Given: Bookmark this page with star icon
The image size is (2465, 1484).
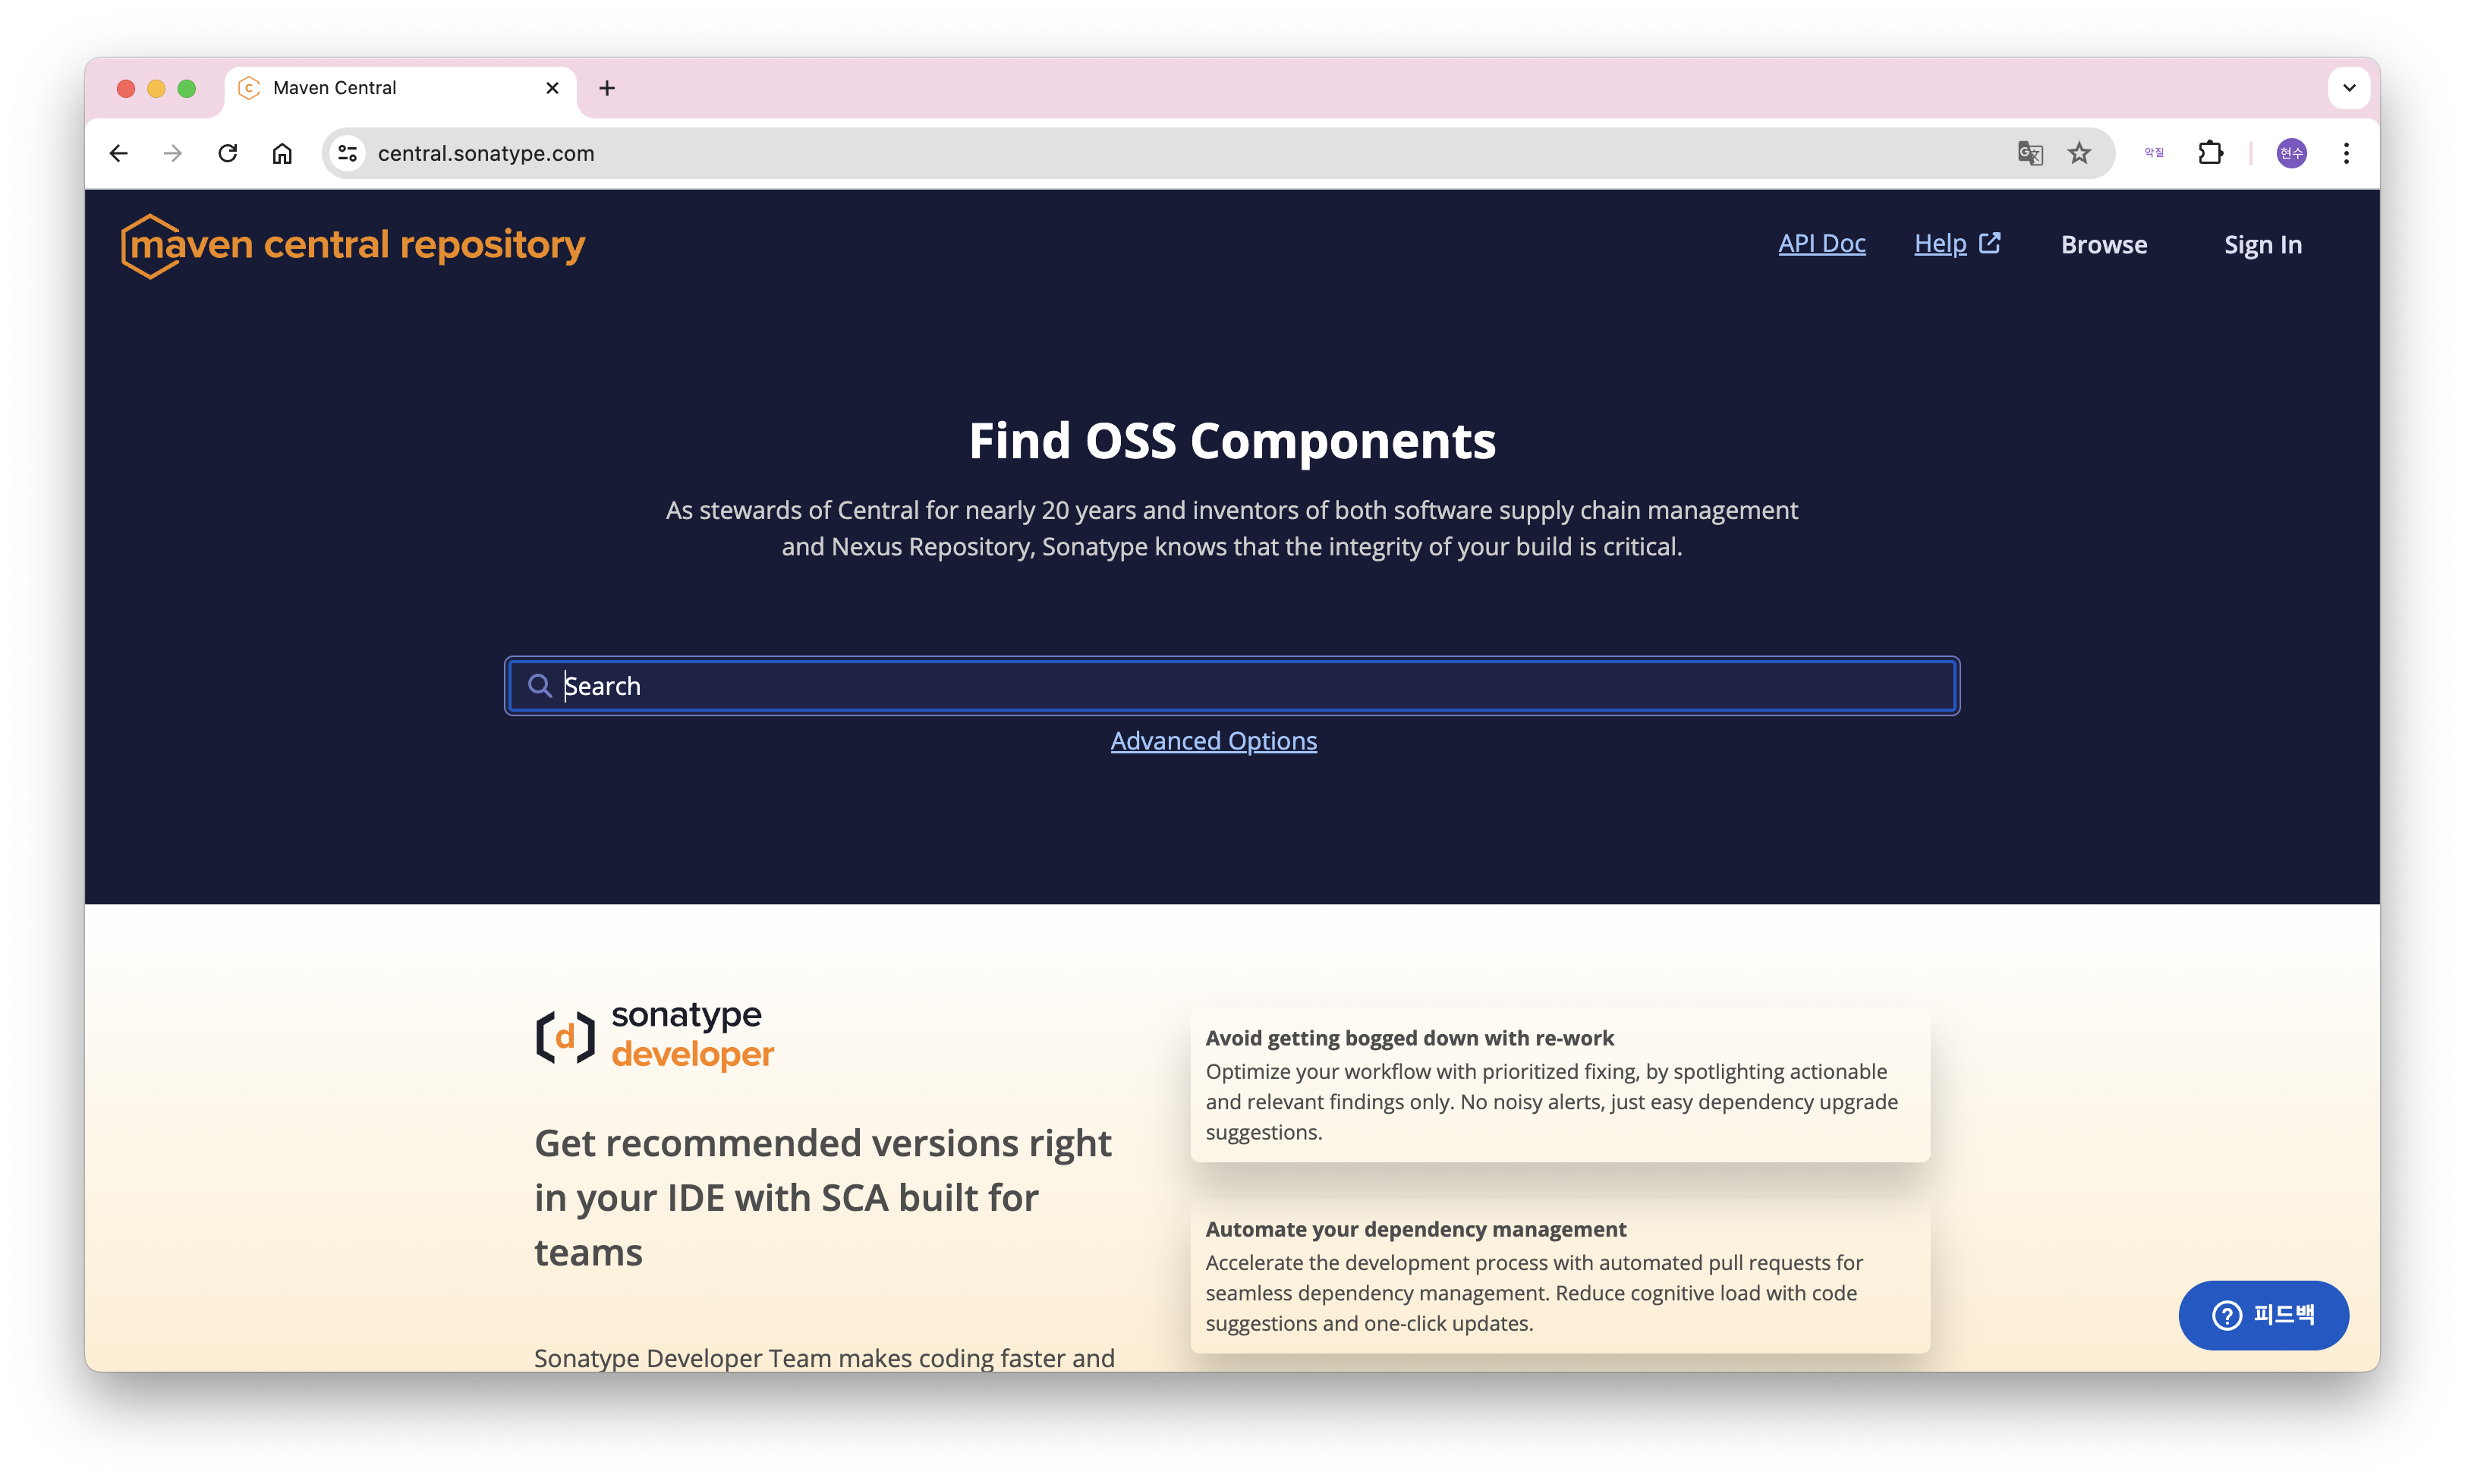Looking at the screenshot, I should pyautogui.click(x=2079, y=153).
